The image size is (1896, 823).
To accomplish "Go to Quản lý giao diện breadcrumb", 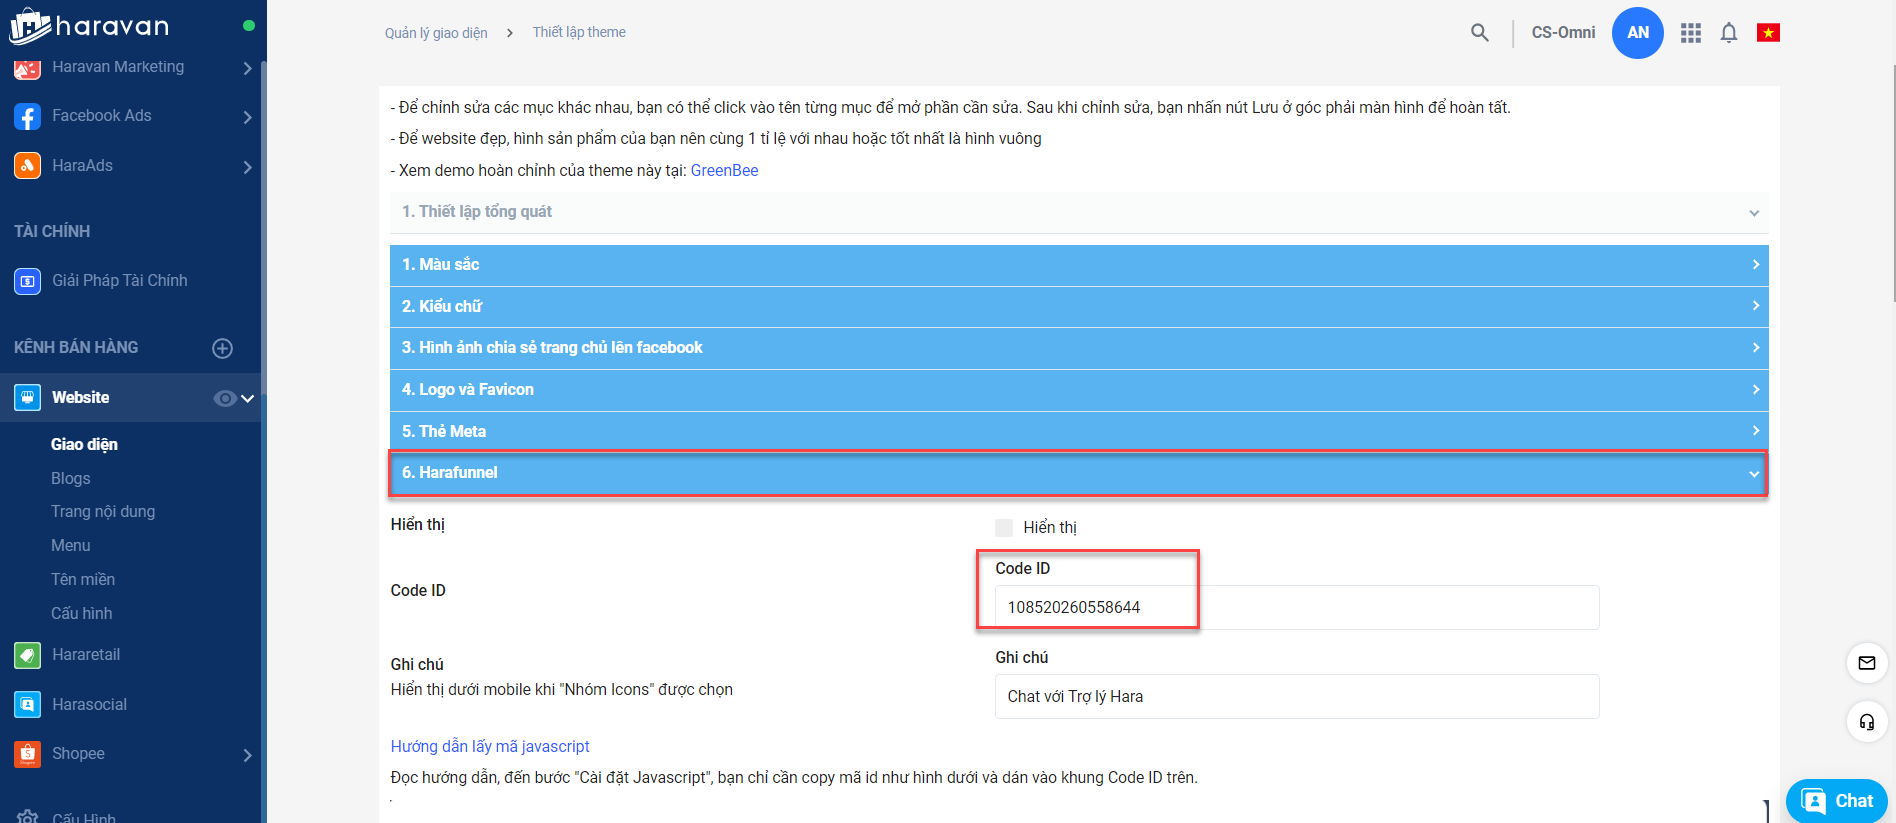I will 436,33.
